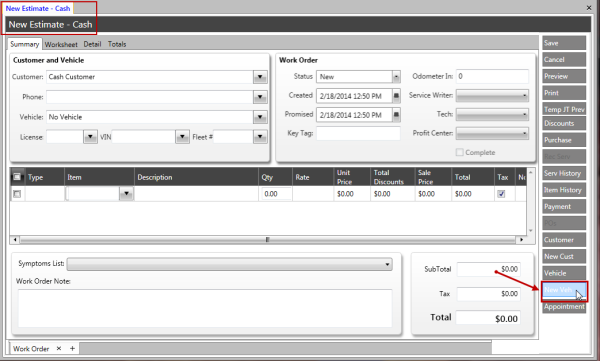
Task: Open the Fleet # dropdown arrow
Action: [x=260, y=137]
